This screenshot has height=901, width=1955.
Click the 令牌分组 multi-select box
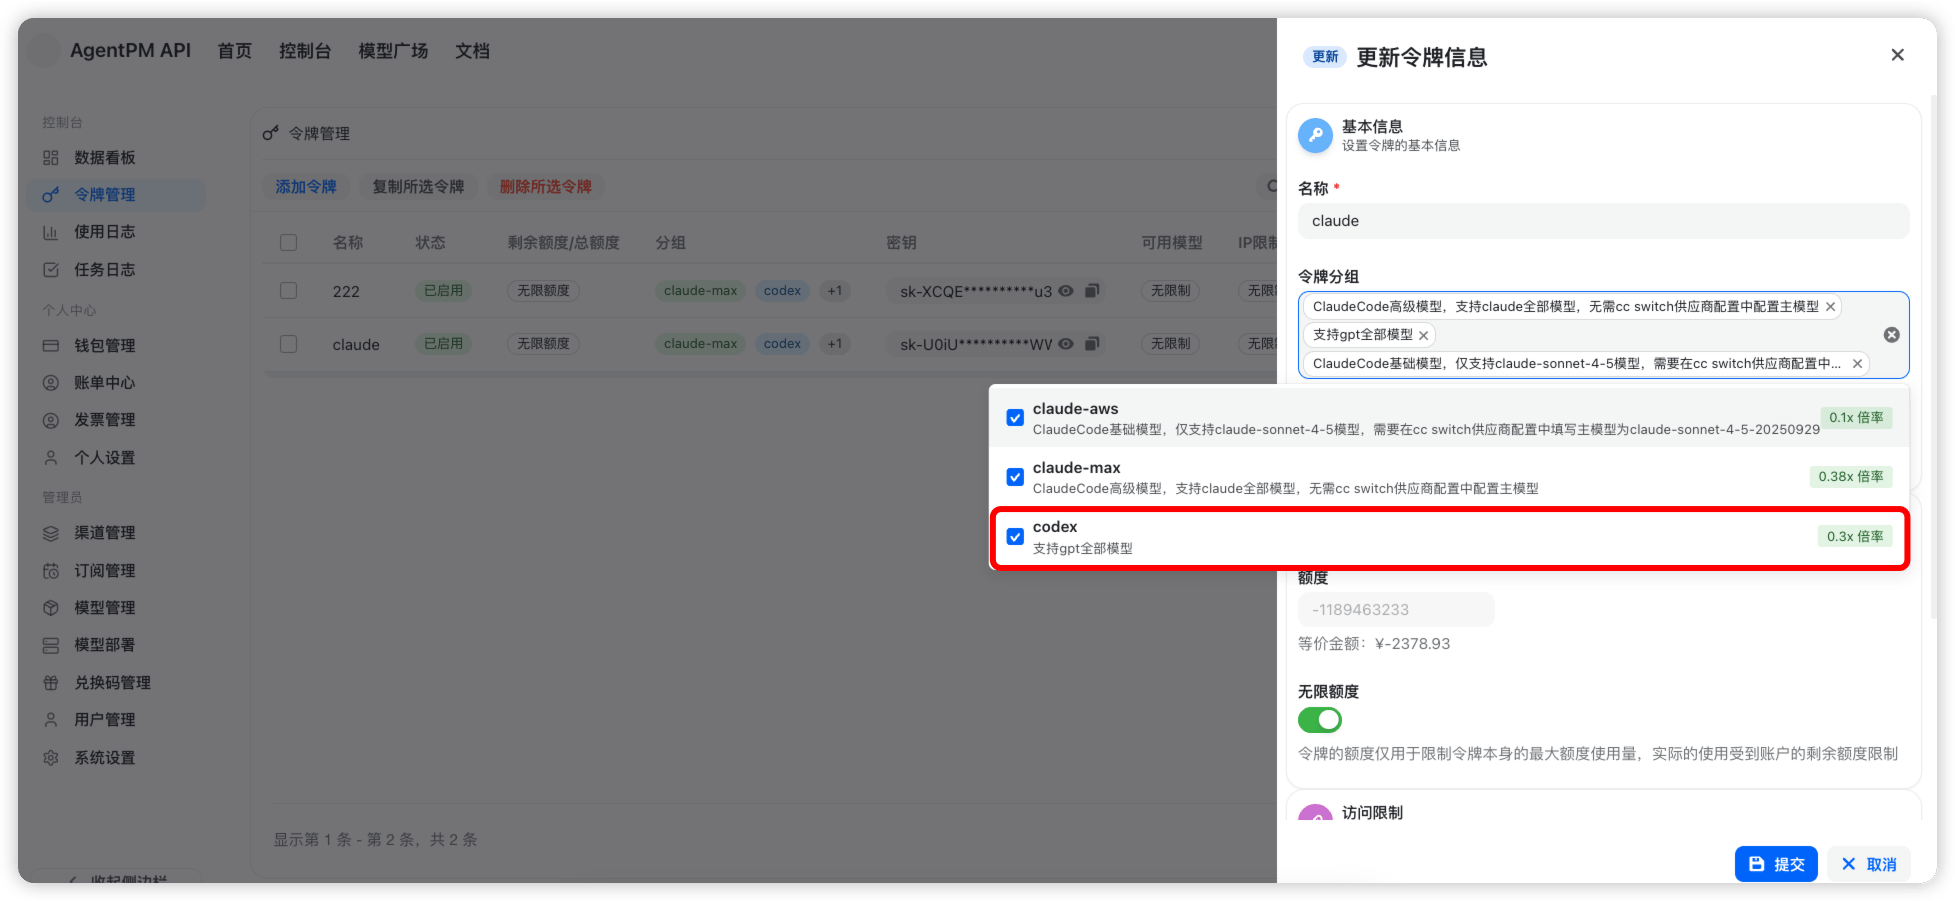click(1603, 335)
